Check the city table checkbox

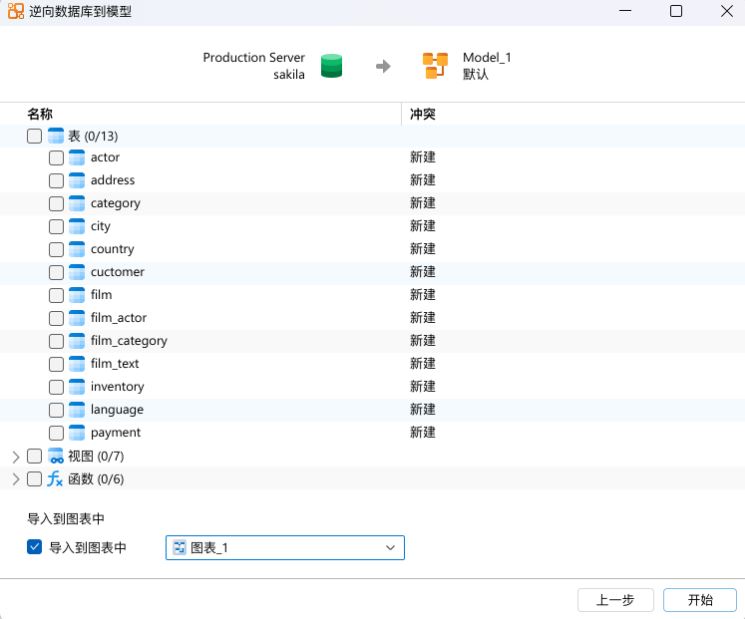[56, 227]
